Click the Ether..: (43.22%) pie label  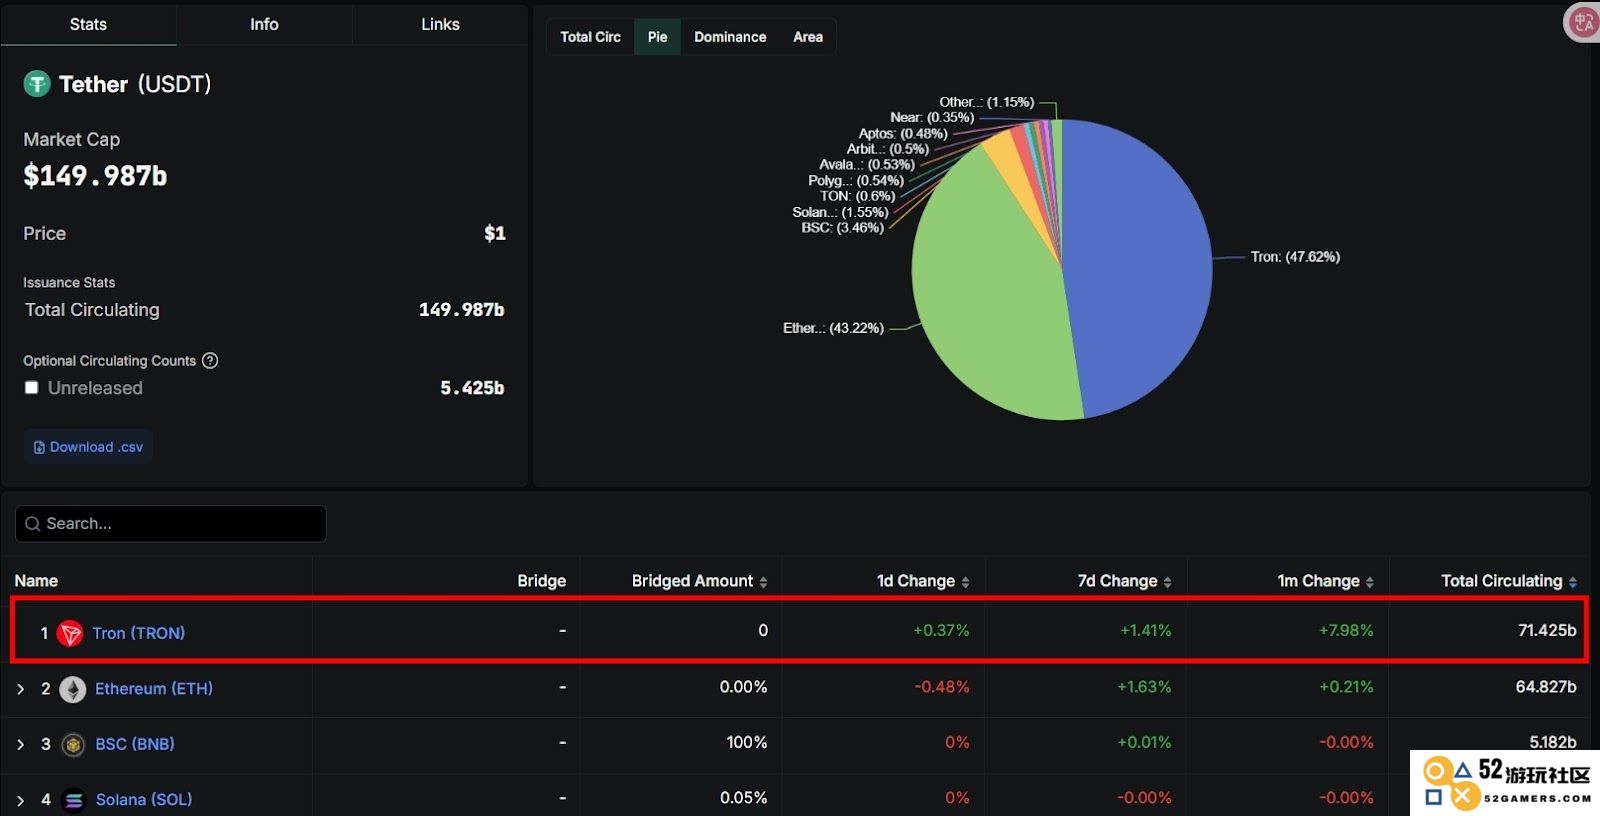[x=833, y=328]
